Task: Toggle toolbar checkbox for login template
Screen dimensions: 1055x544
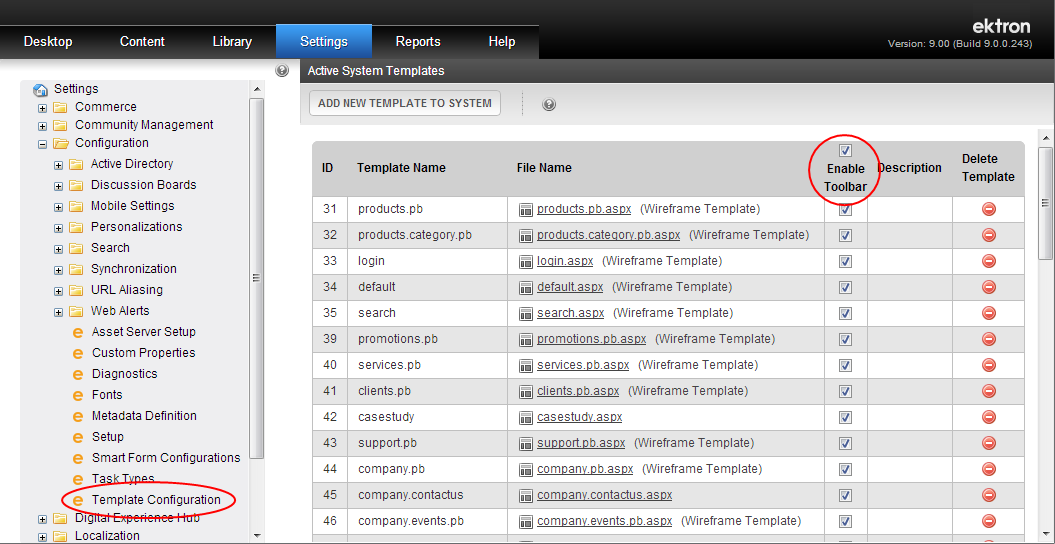Action: (846, 262)
